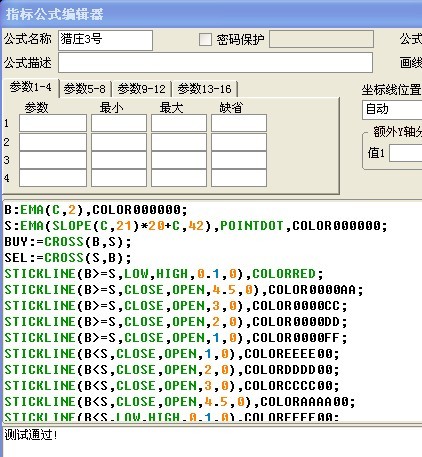
Task: Switch to the 参数13-16 tab
Action: coord(204,89)
